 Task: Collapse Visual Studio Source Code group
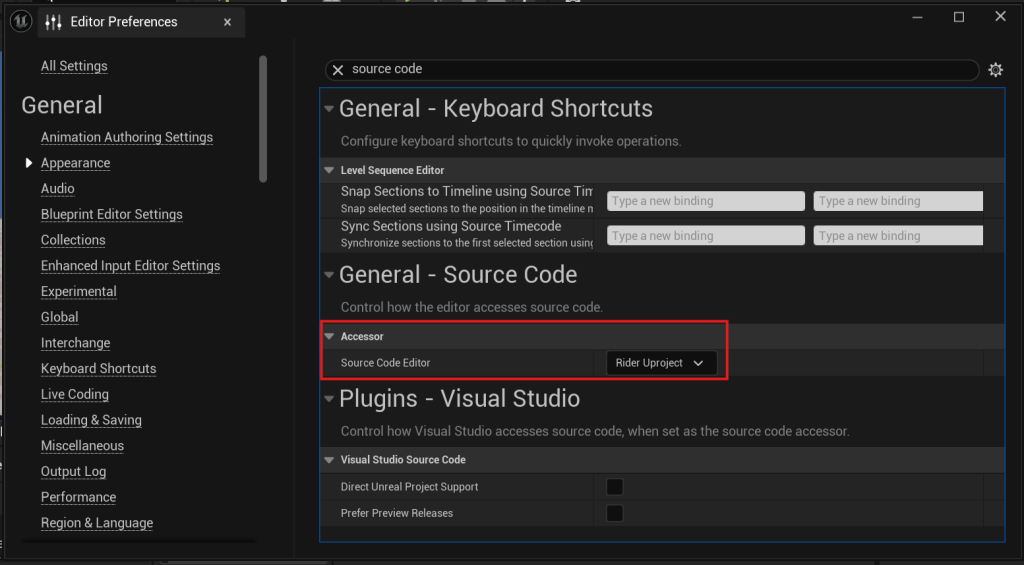point(329,460)
